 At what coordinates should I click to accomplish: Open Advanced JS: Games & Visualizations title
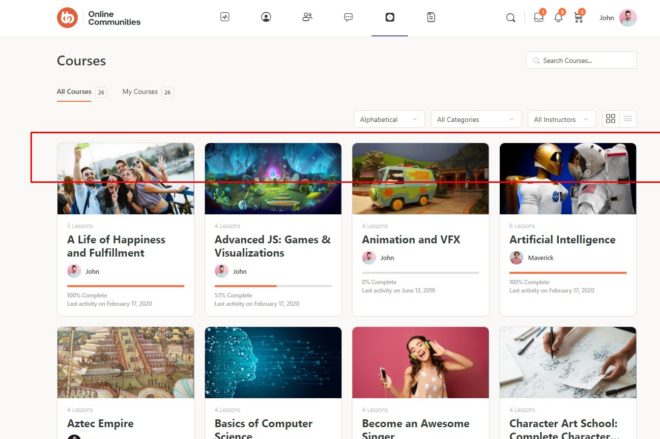click(x=272, y=246)
